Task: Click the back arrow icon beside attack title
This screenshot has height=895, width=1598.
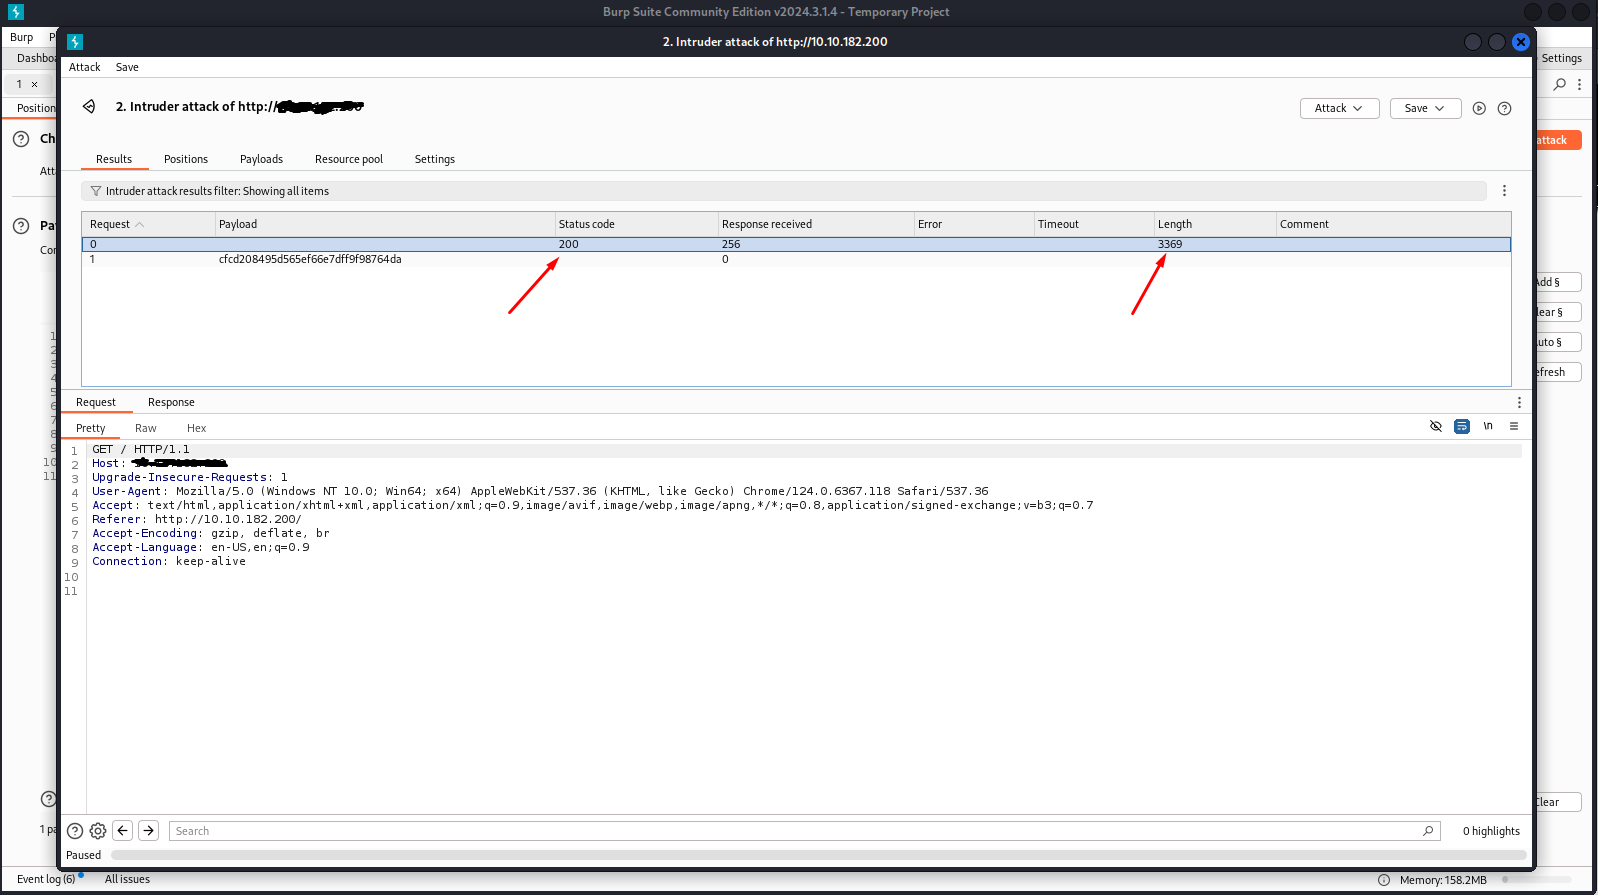Action: [89, 106]
